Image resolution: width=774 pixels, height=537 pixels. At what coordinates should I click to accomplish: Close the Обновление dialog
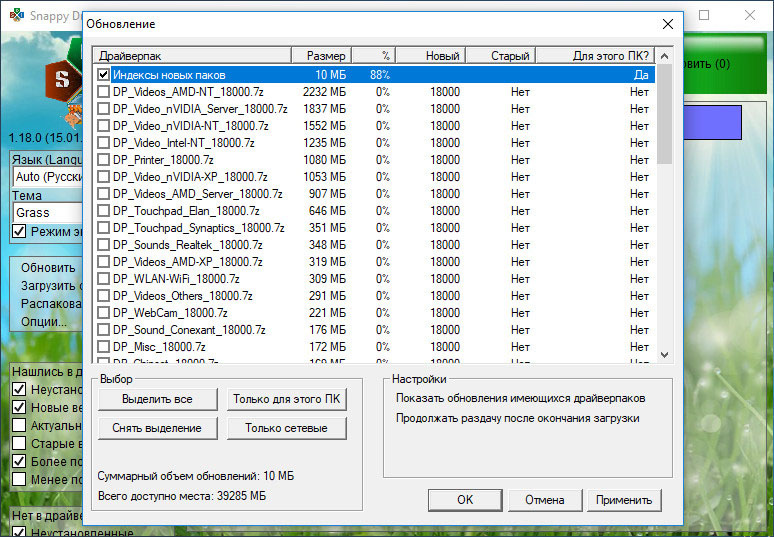[x=667, y=24]
